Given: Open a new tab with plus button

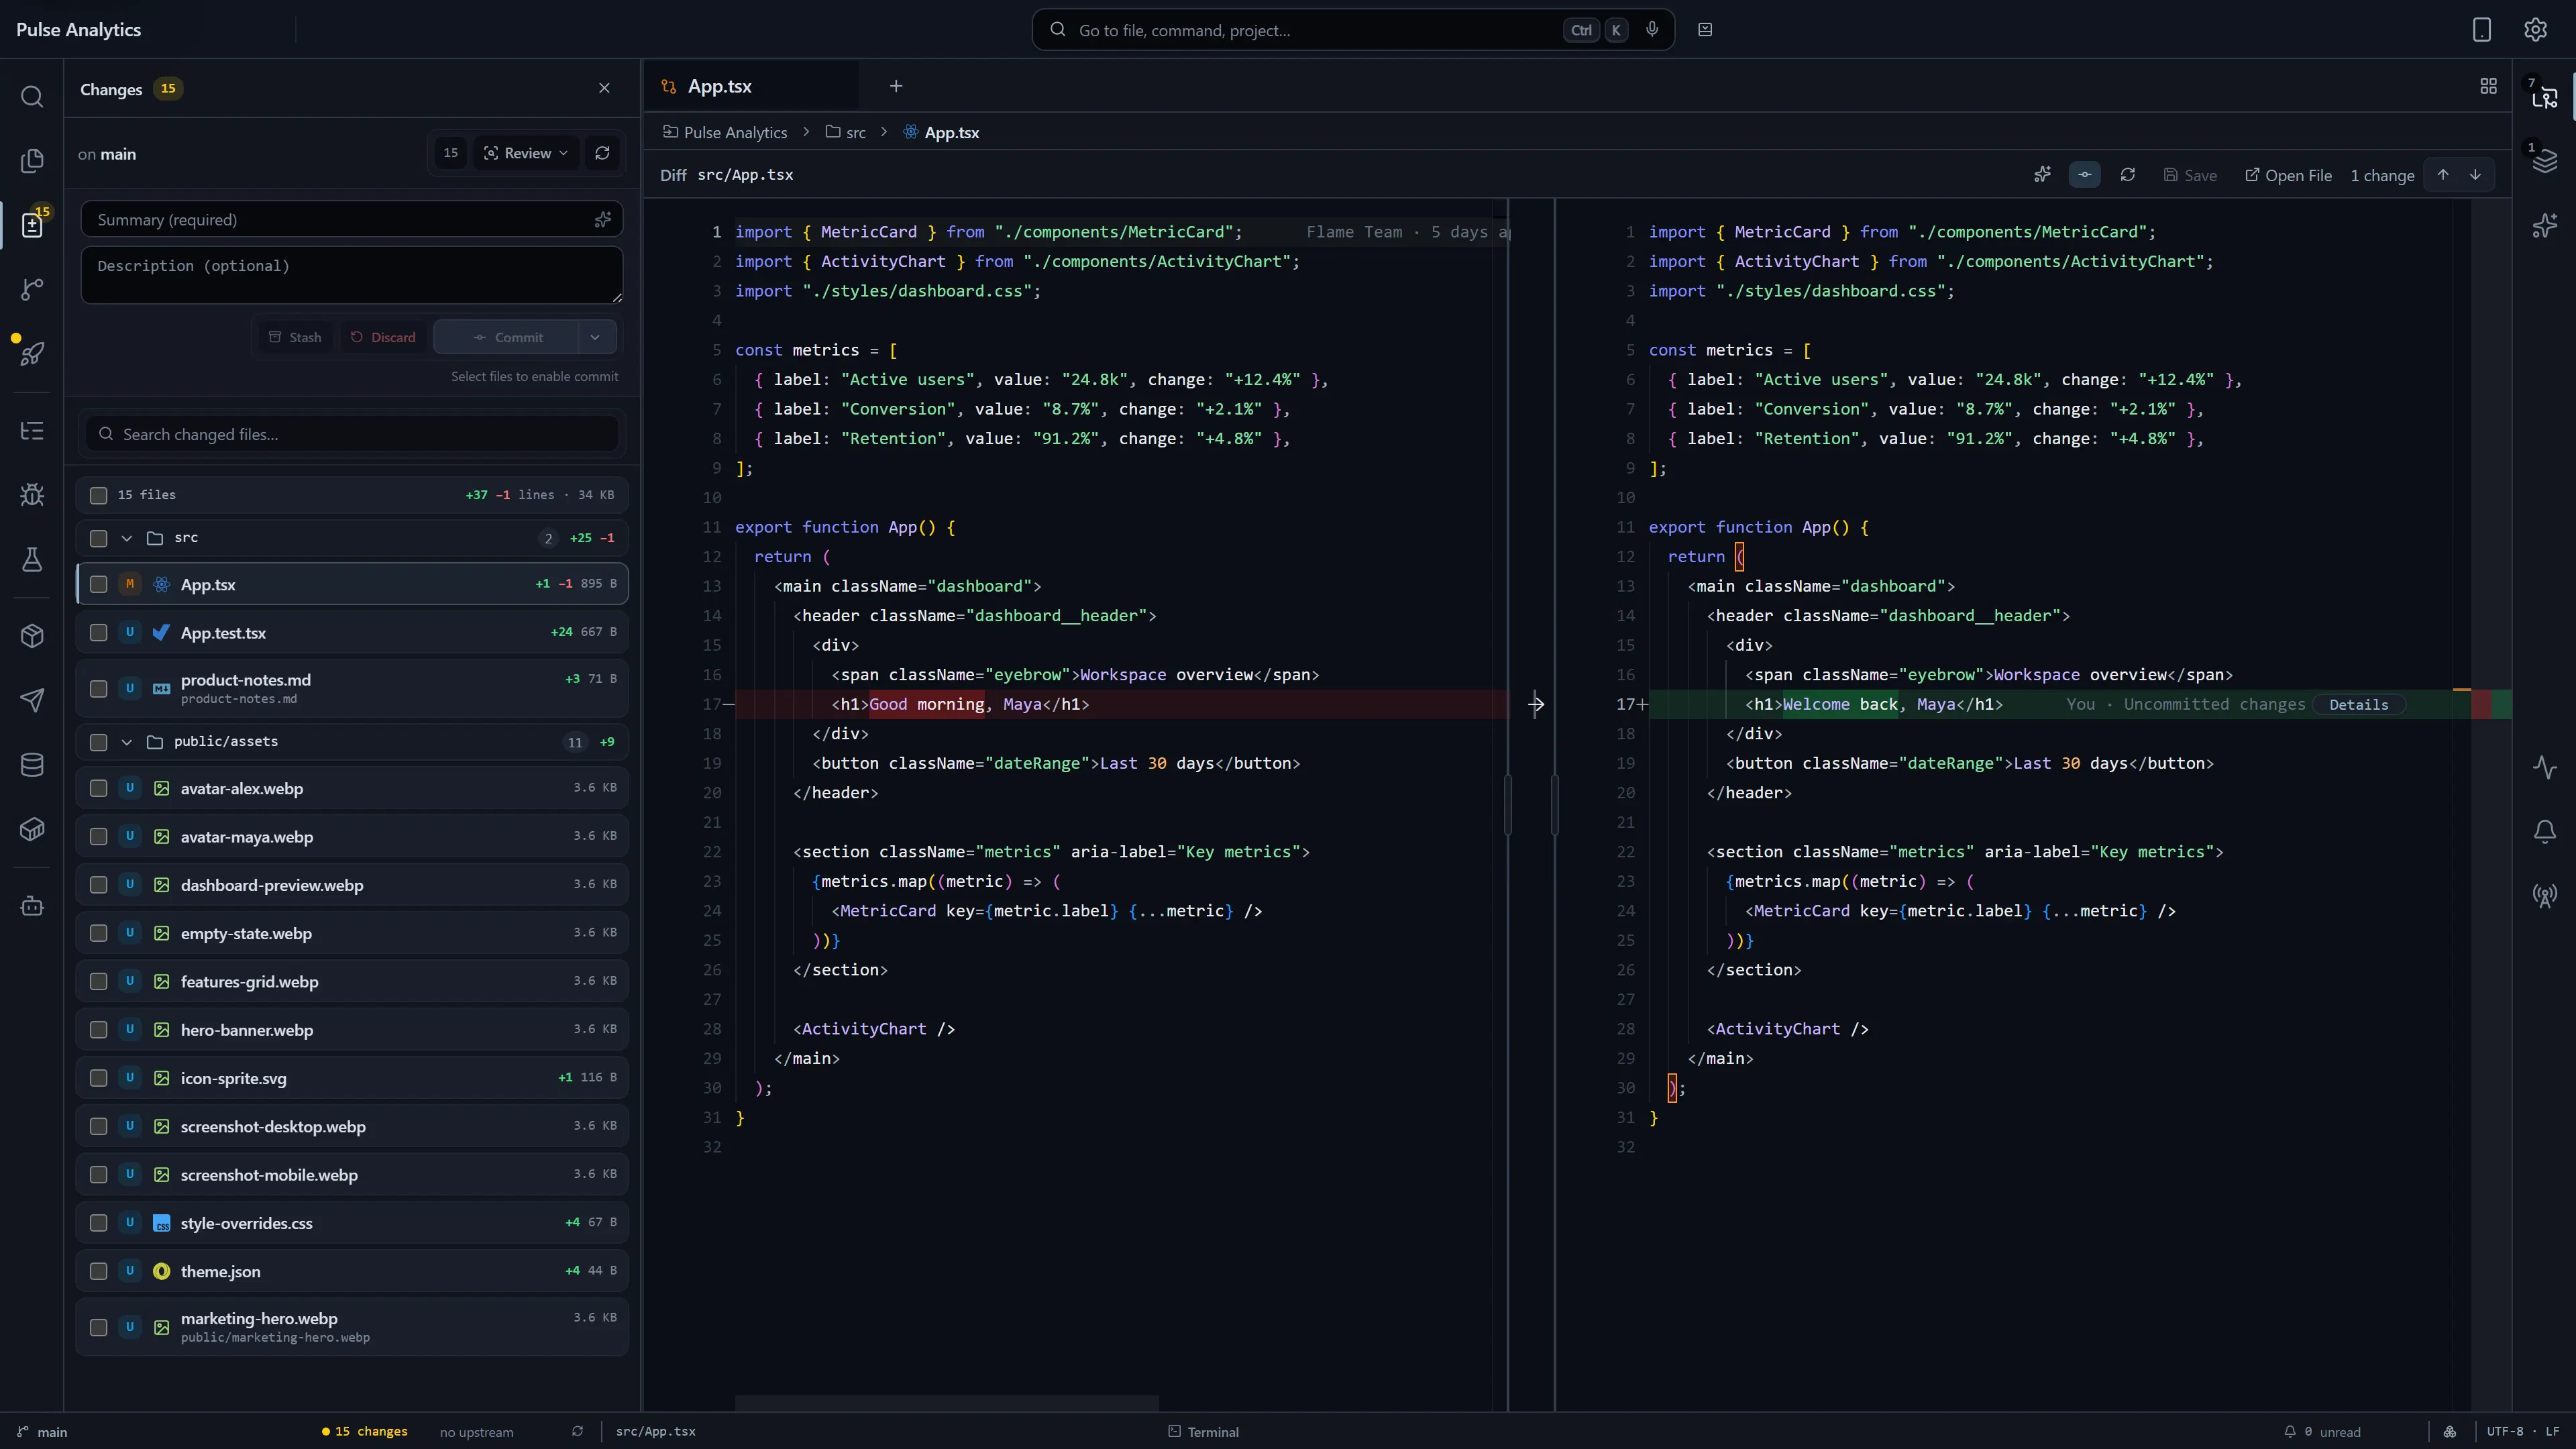Looking at the screenshot, I should 896,86.
